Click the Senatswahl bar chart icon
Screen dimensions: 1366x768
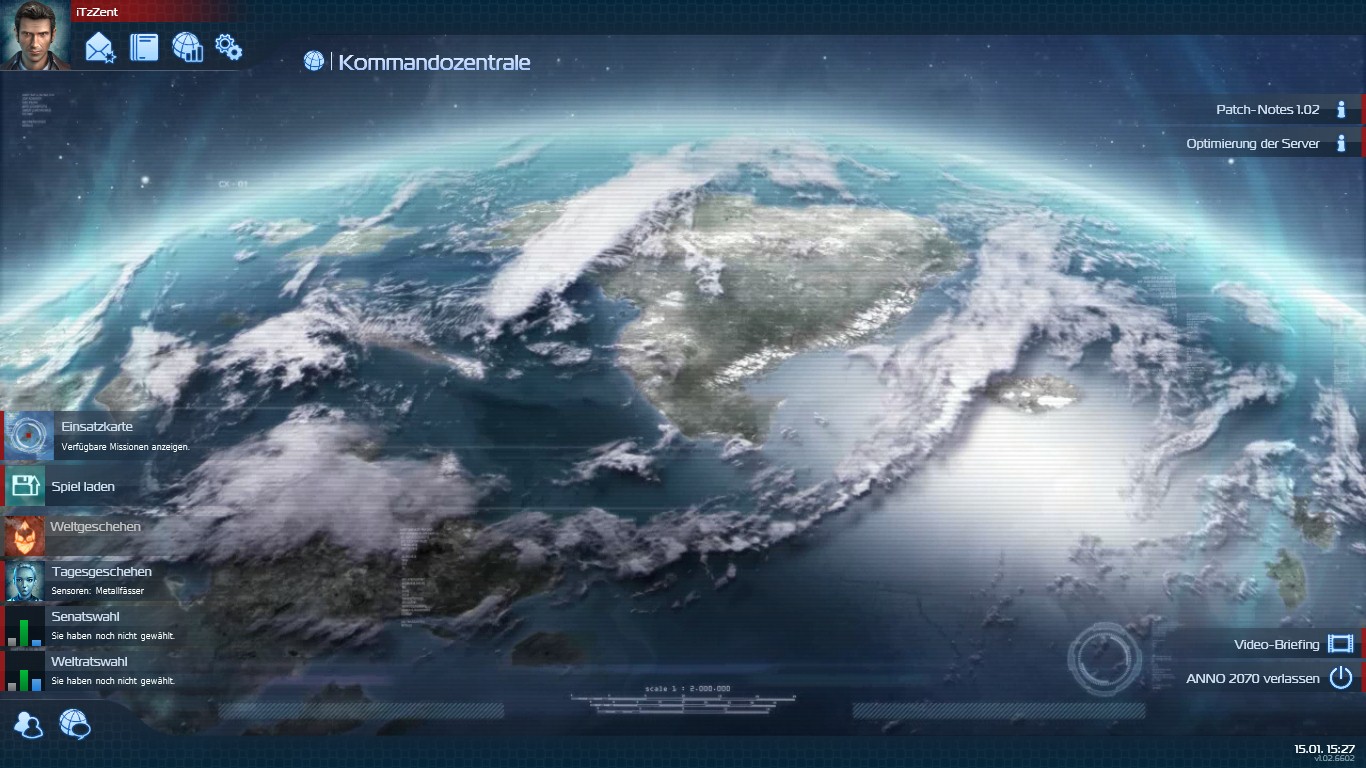coord(25,626)
